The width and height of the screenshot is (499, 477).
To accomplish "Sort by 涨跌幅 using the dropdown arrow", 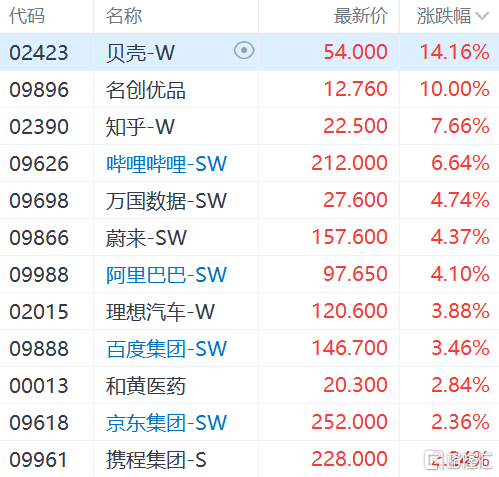I will coord(482,16).
